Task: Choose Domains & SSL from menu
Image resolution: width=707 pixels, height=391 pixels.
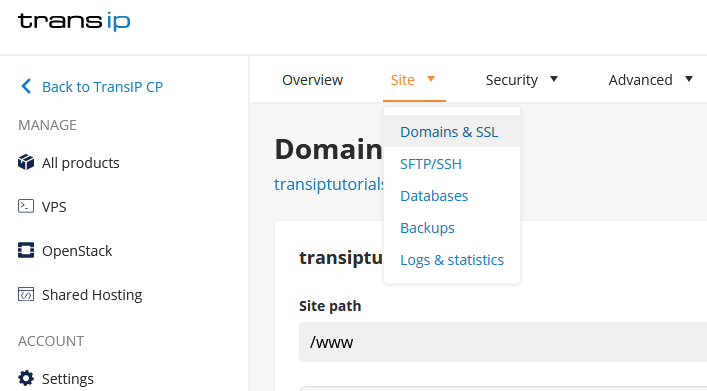Action: point(452,131)
